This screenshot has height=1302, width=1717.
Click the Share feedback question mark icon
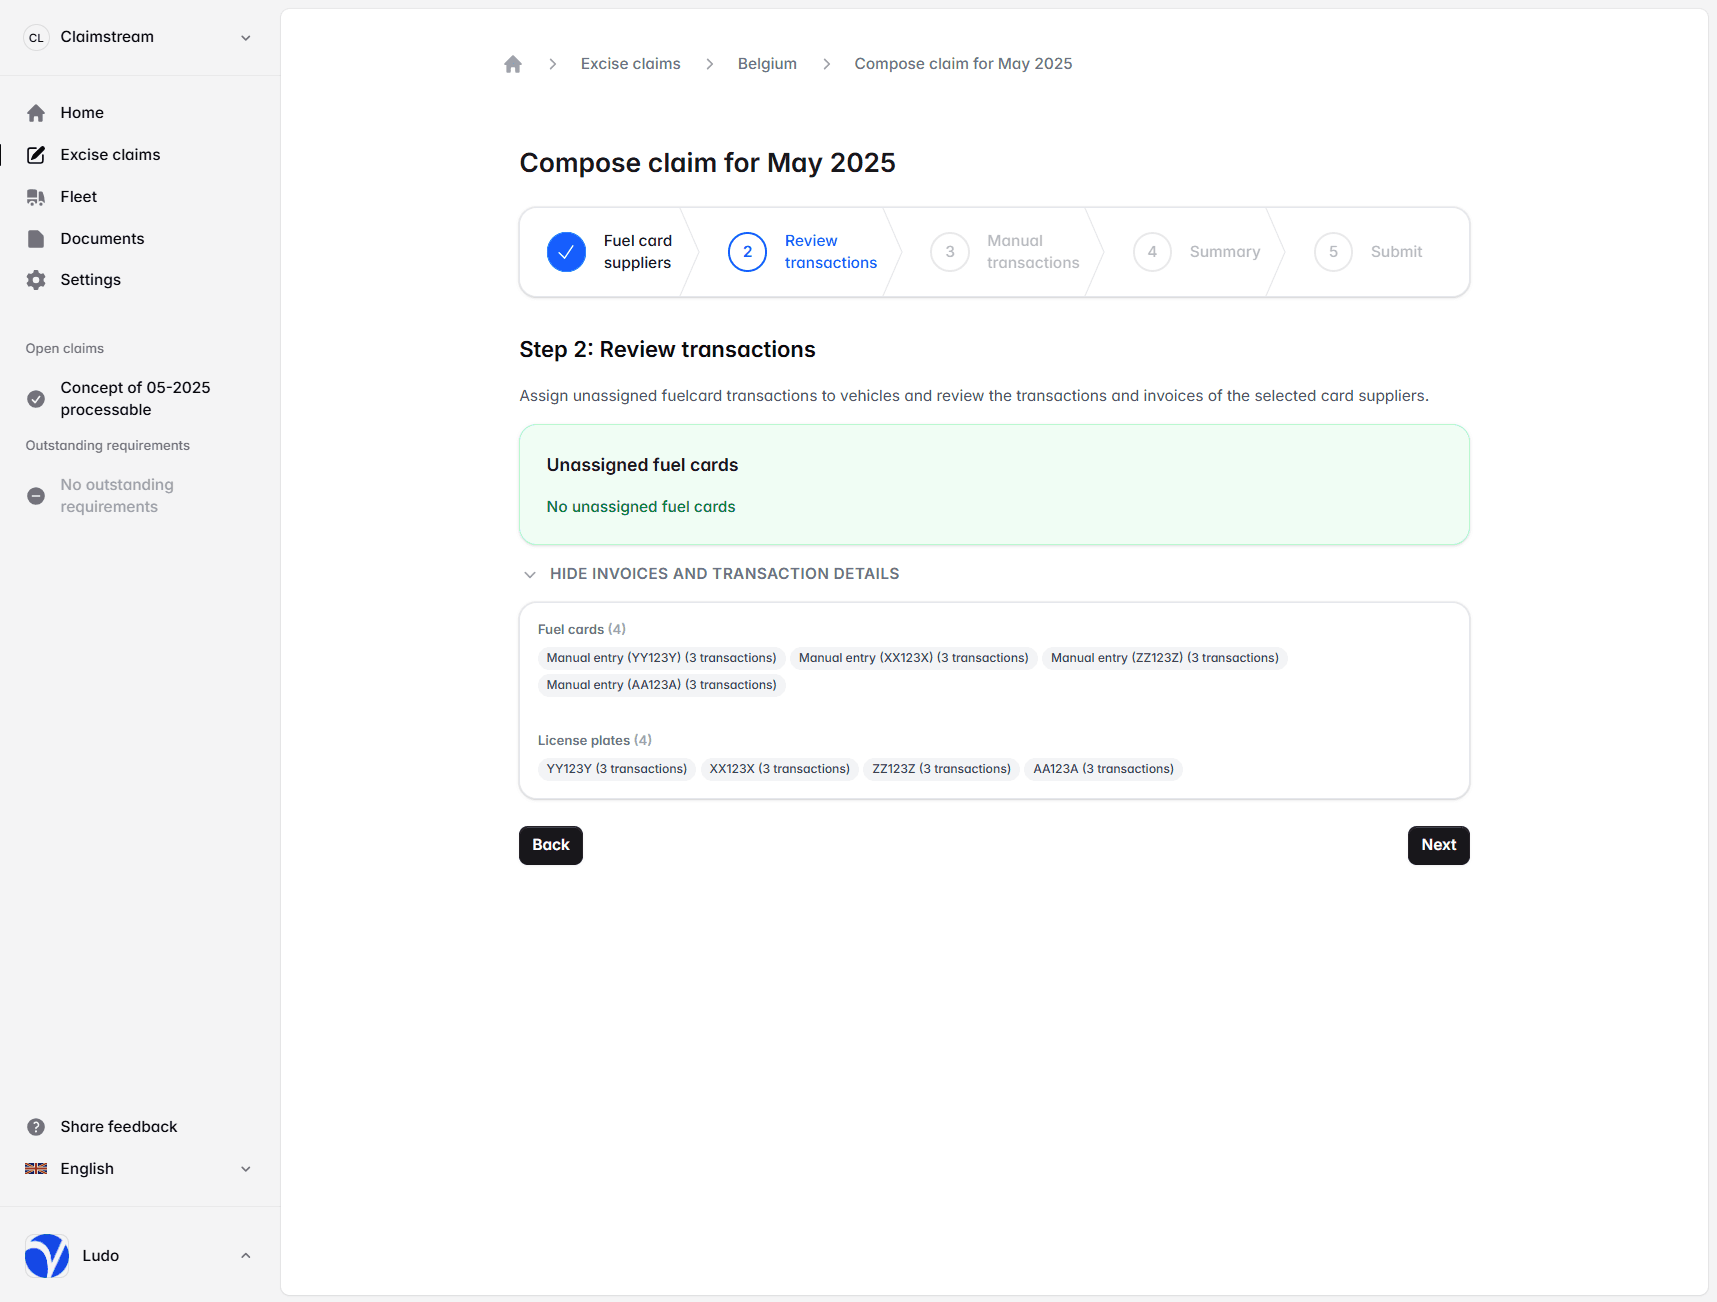(x=36, y=1127)
